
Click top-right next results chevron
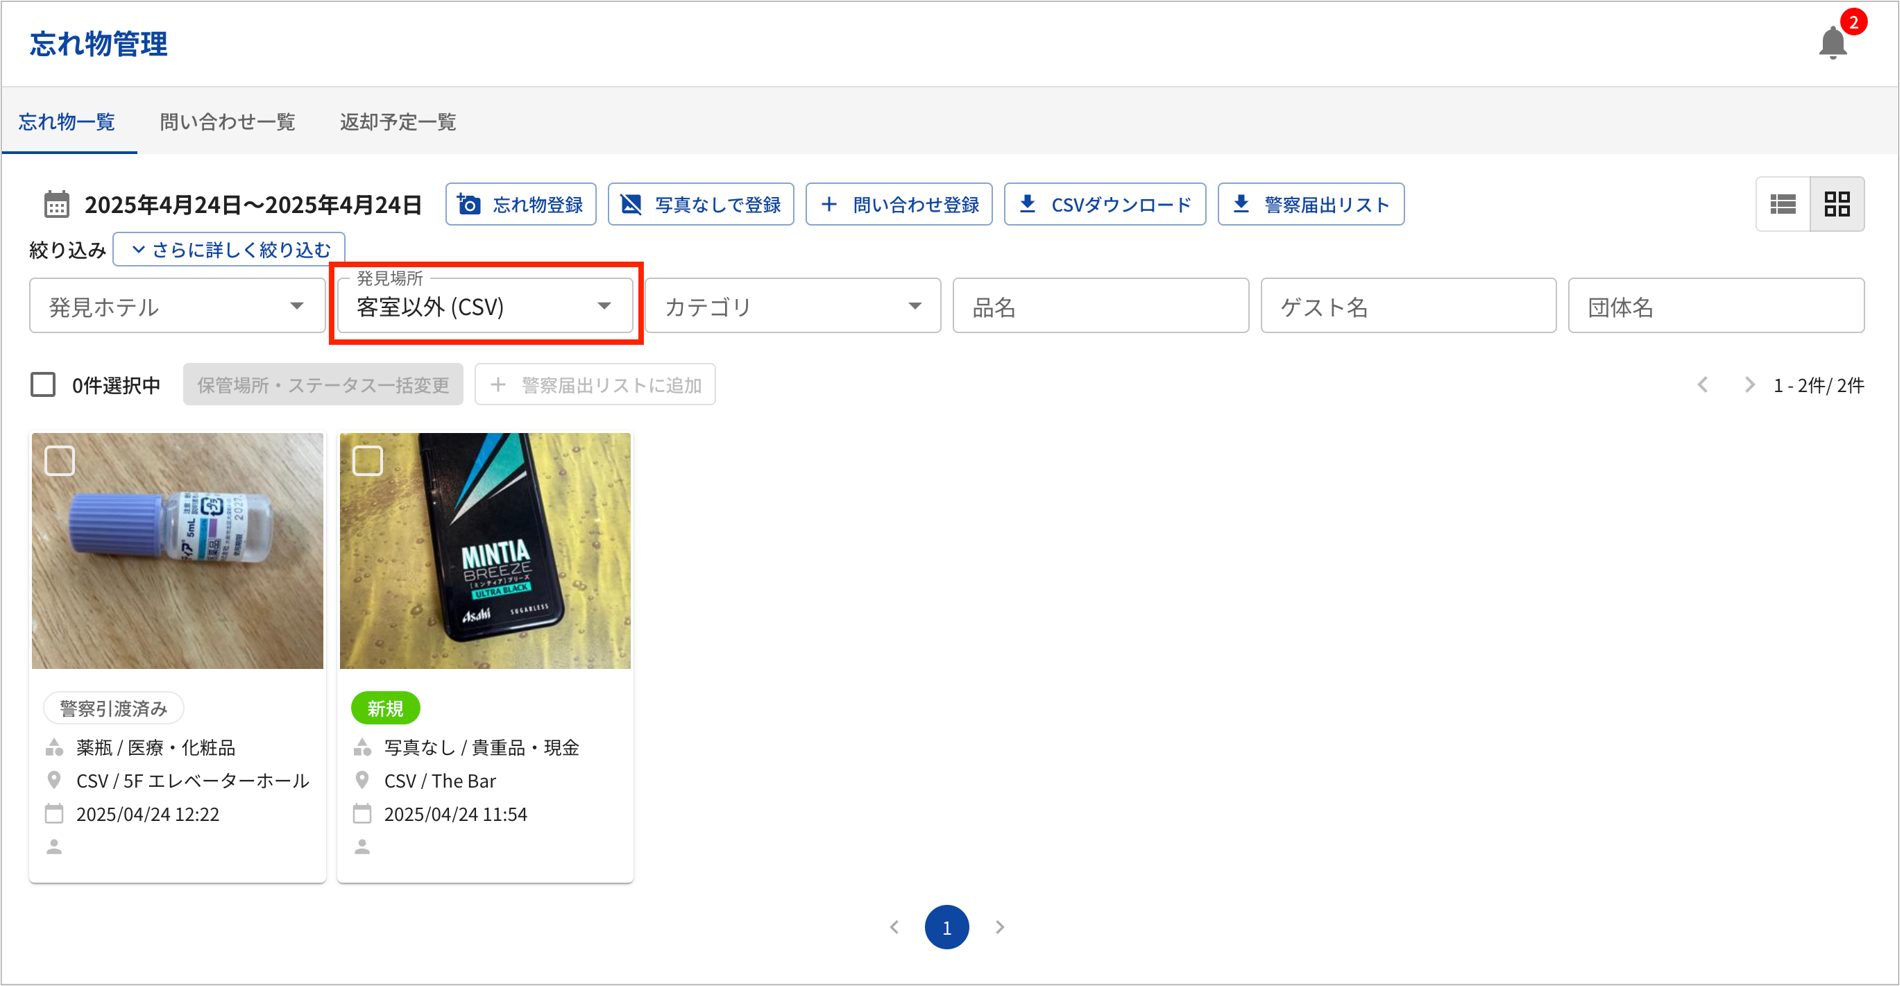point(1749,385)
